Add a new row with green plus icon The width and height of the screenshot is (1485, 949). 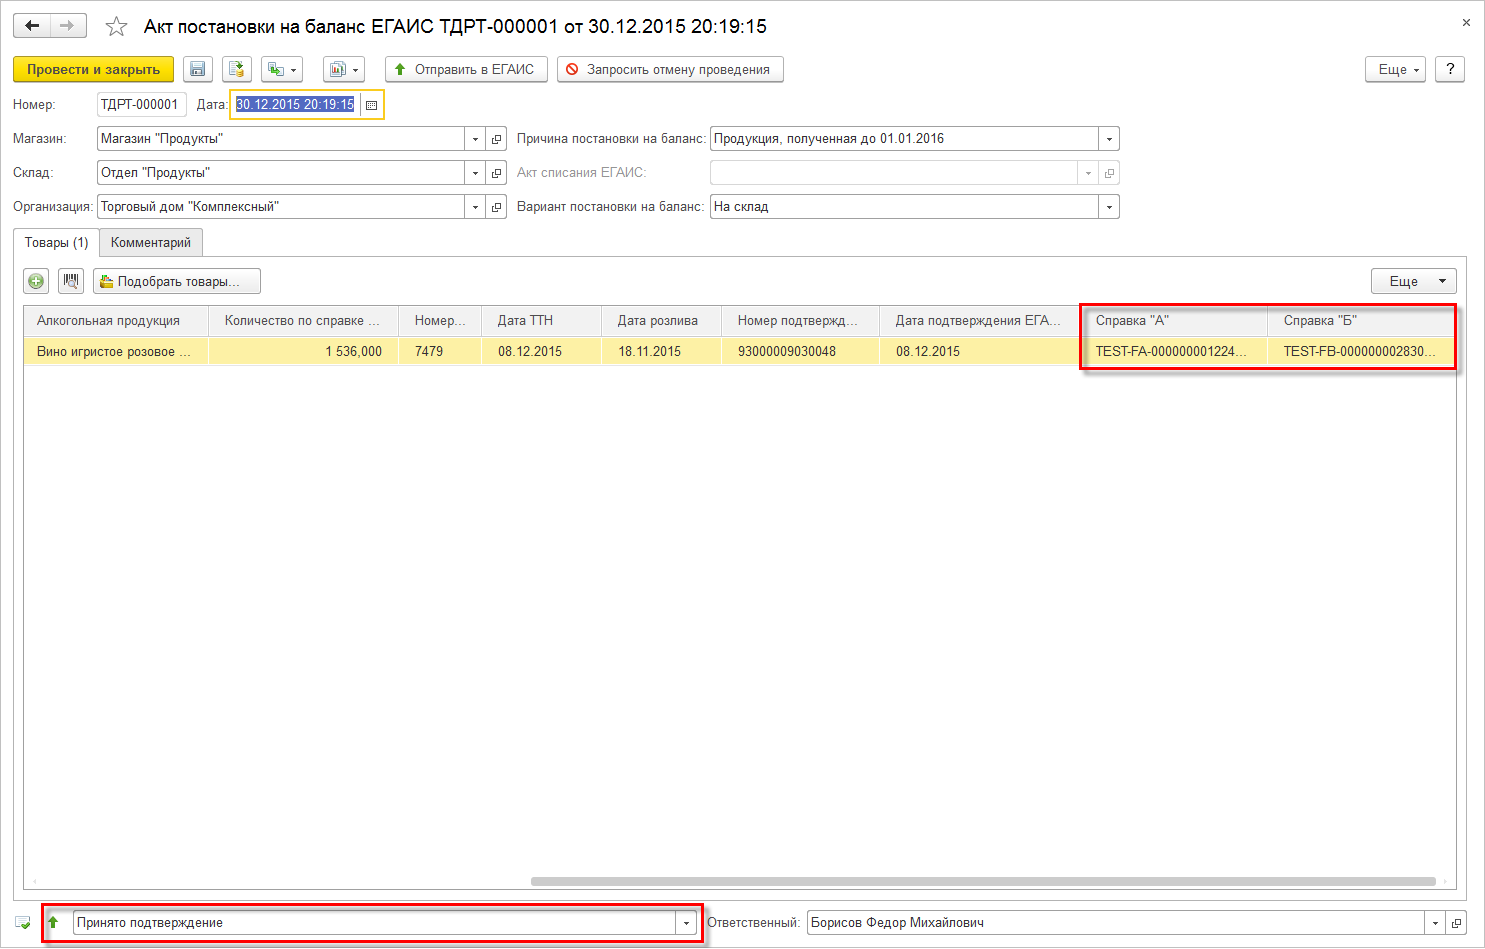pyautogui.click(x=36, y=281)
